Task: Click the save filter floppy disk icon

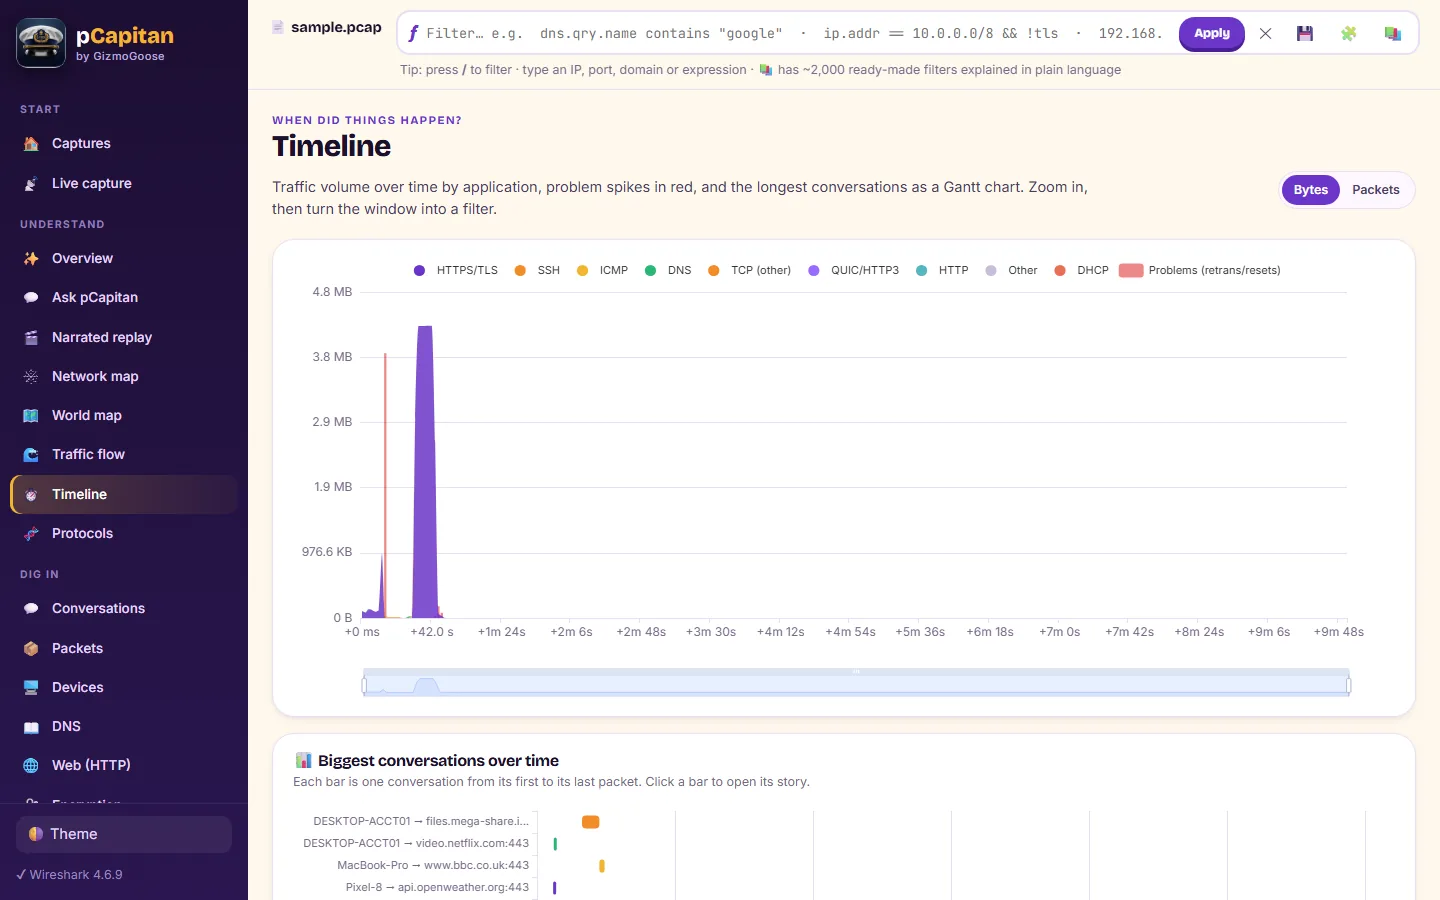Action: tap(1305, 33)
